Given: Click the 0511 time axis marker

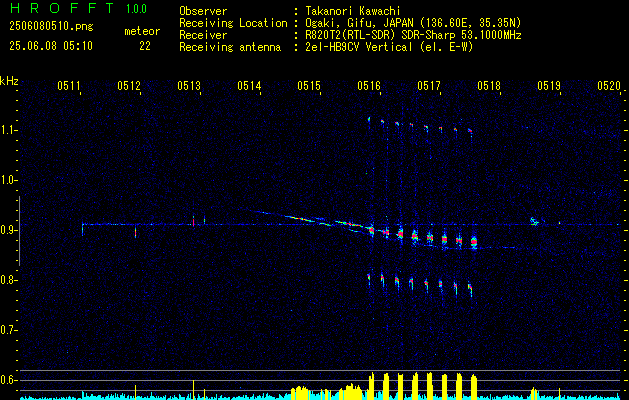Looking at the screenshot, I should tap(69, 85).
